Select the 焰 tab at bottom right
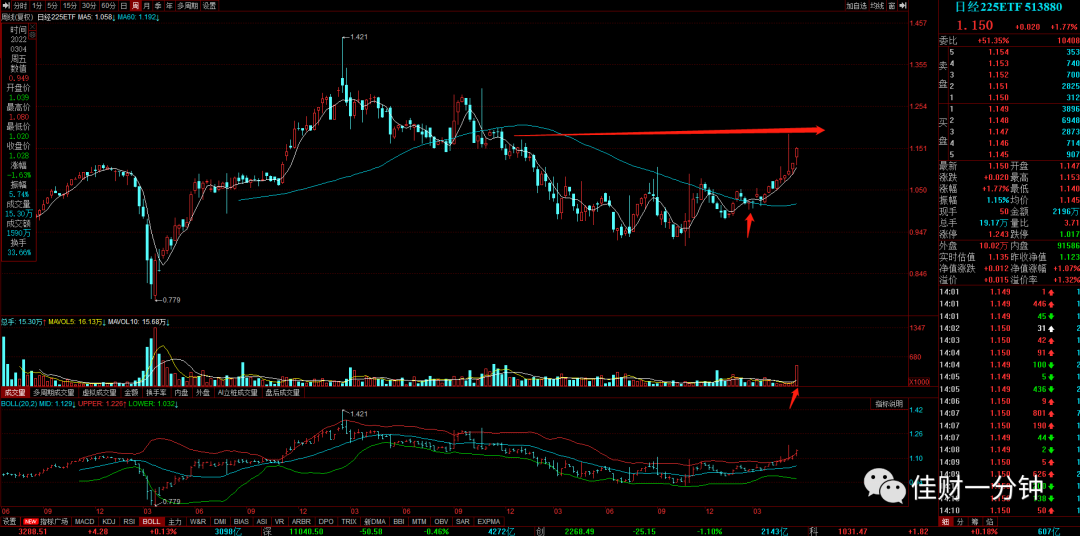The width and height of the screenshot is (1080, 536). pyautogui.click(x=990, y=522)
